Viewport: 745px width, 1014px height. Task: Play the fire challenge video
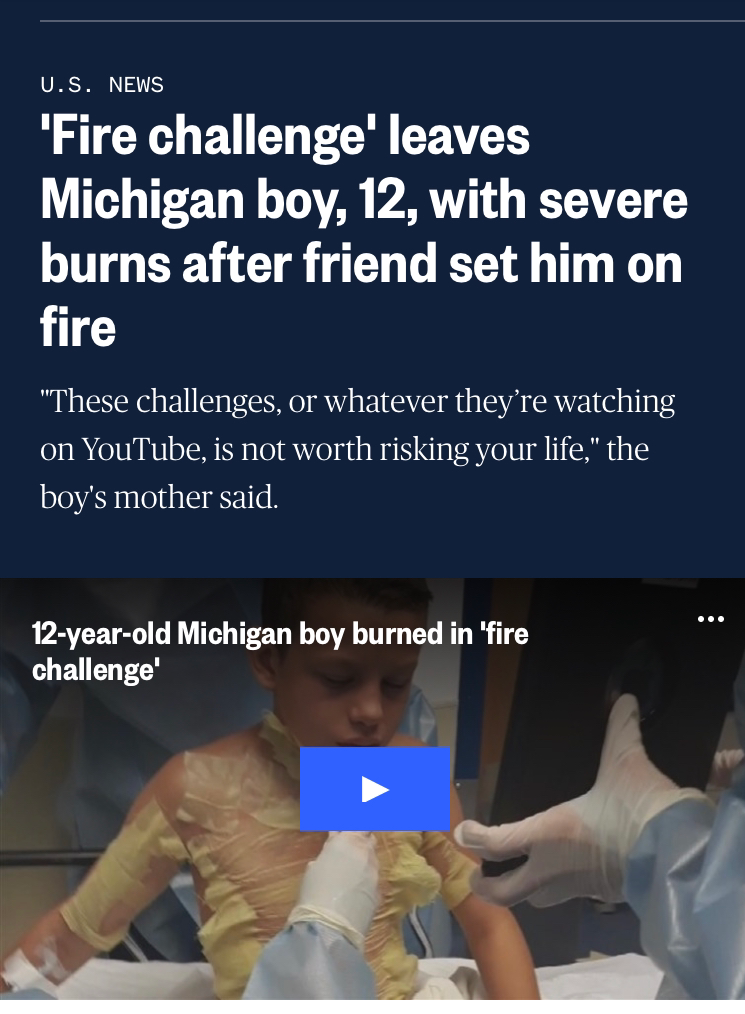click(x=374, y=788)
